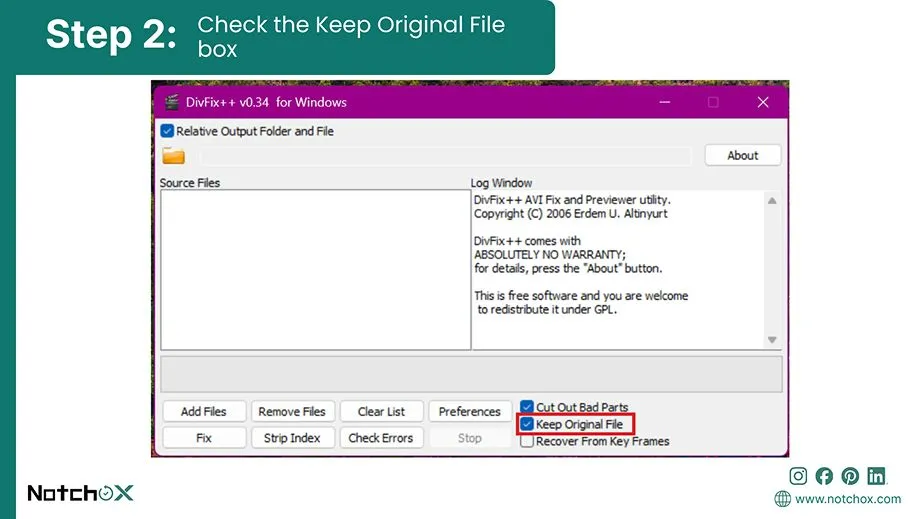Click the About button
The width and height of the screenshot is (922, 519).
click(x=743, y=155)
